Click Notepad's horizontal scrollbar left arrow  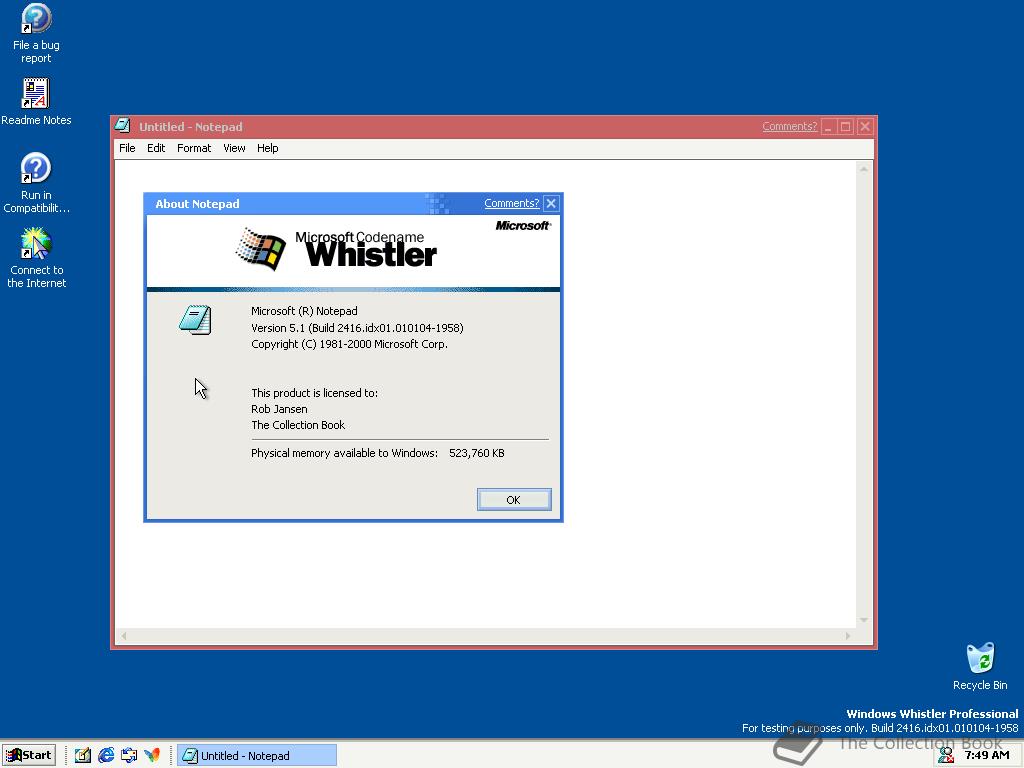123,635
